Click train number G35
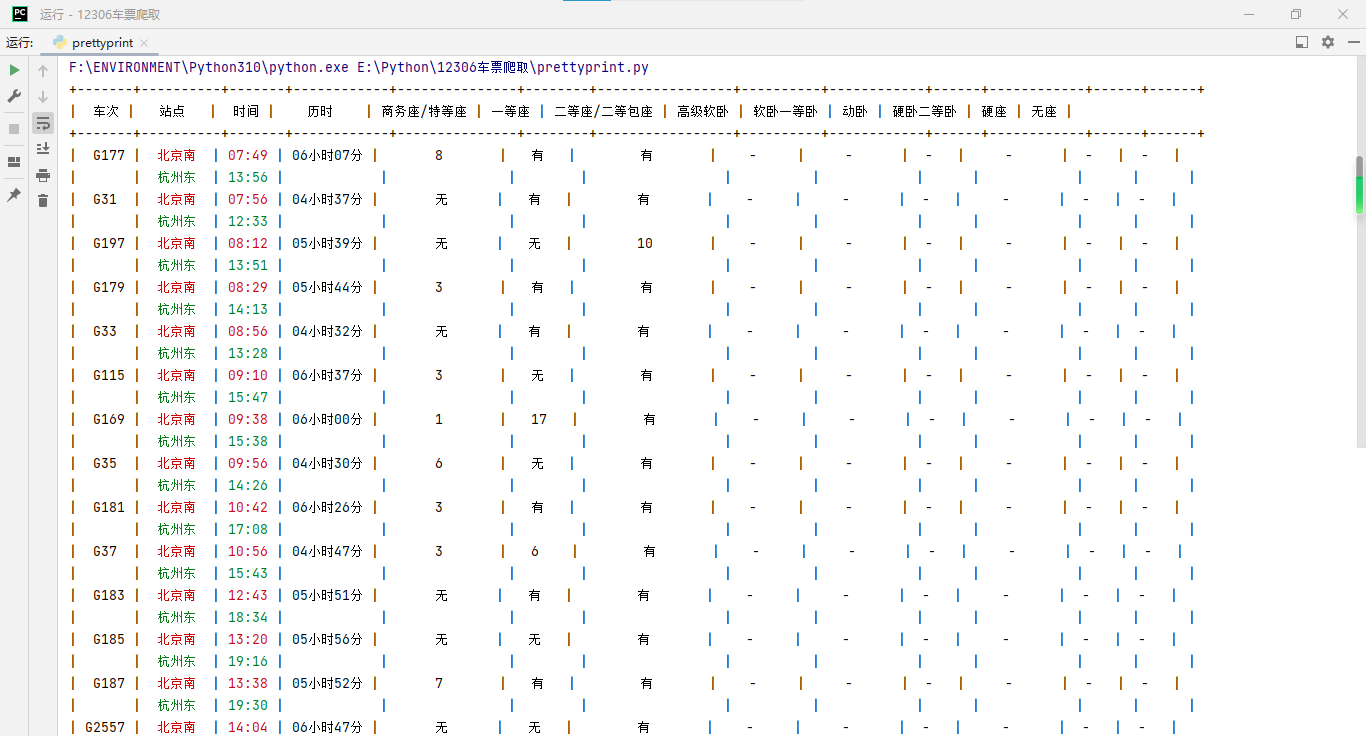 point(105,463)
